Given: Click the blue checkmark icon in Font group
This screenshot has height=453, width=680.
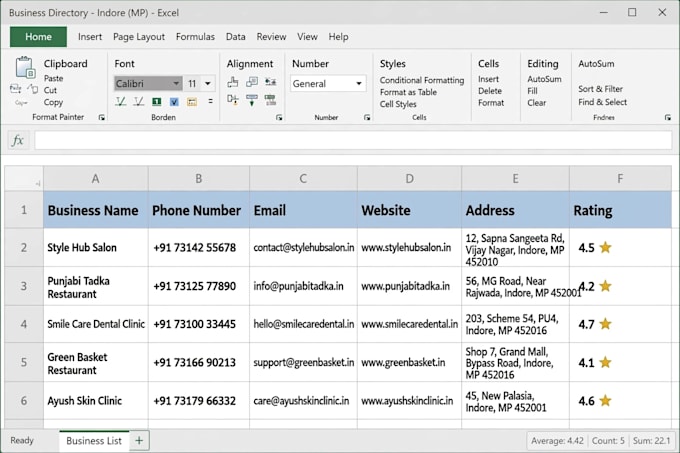Looking at the screenshot, I should click(174, 101).
